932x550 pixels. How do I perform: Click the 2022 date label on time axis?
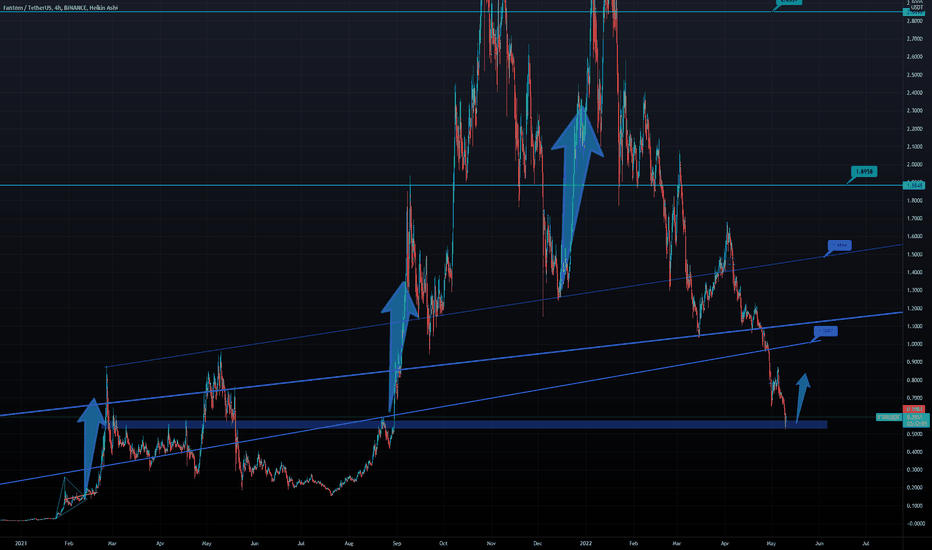[x=586, y=543]
